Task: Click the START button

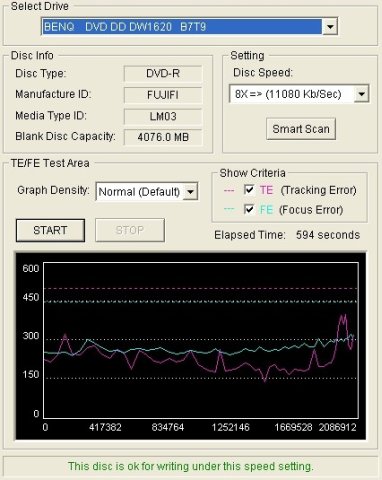Action: tap(50, 230)
